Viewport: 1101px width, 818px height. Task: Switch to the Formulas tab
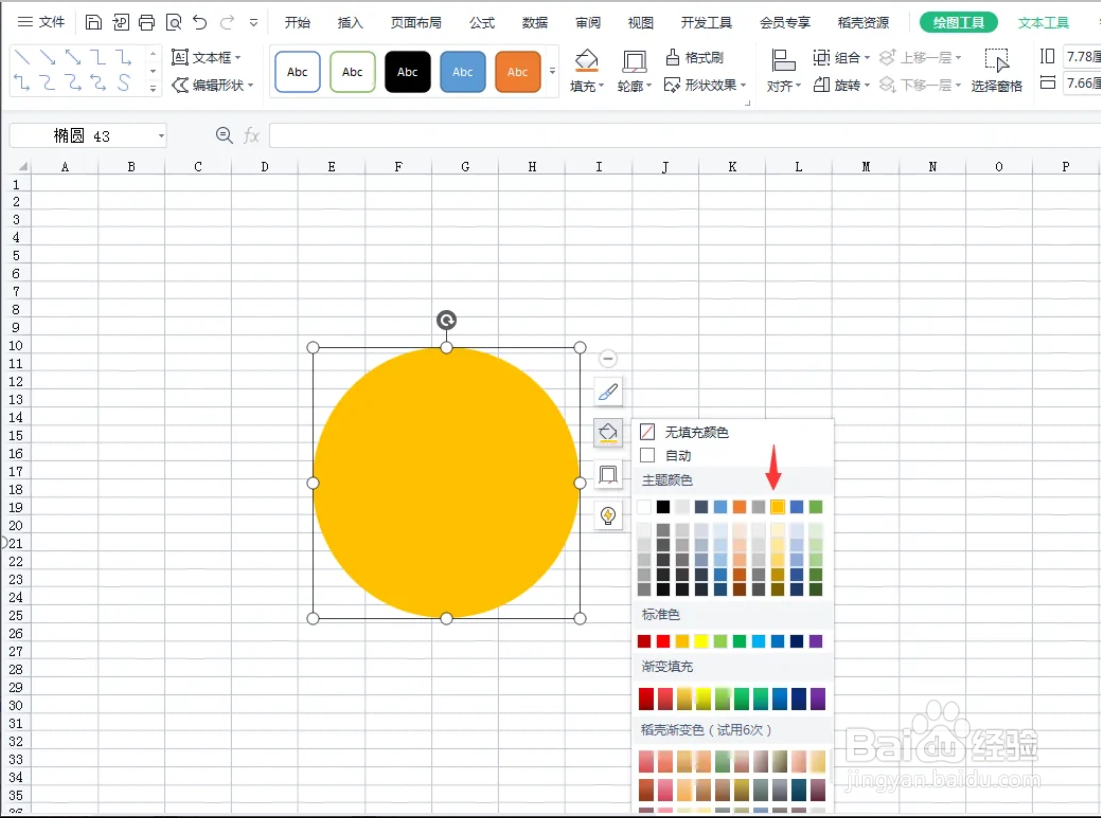482,22
